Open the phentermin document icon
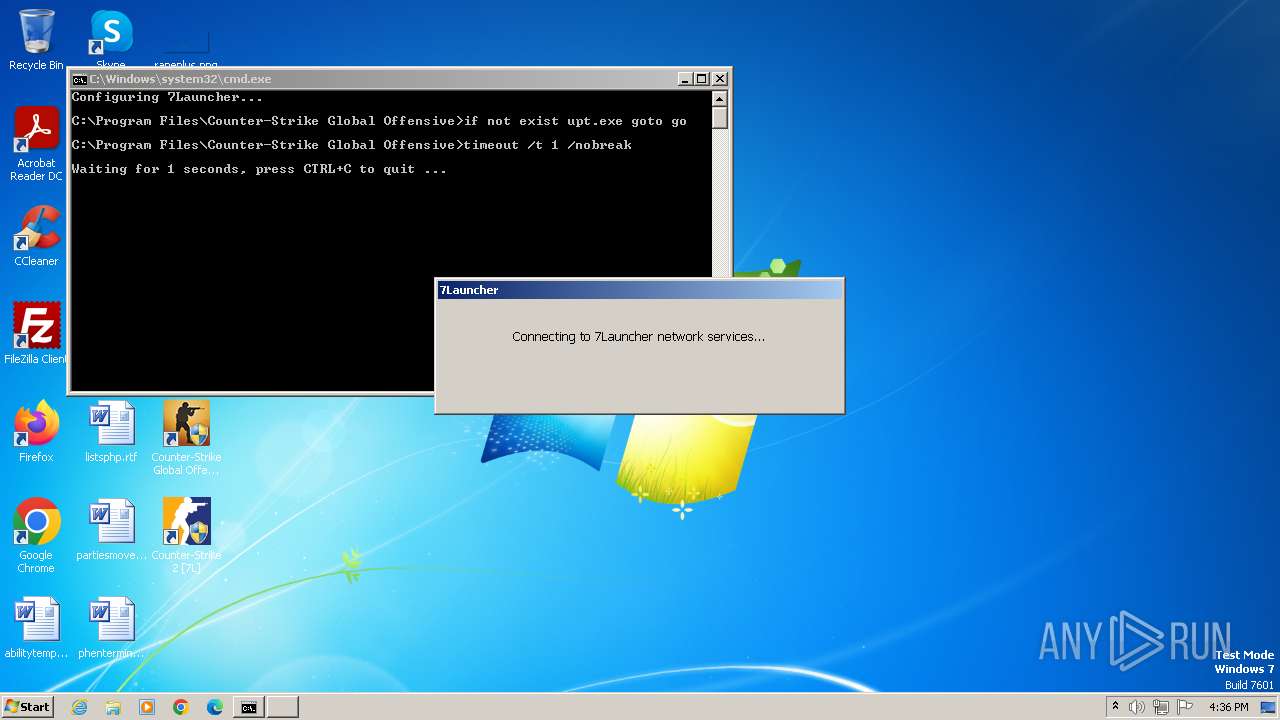This screenshot has height=720, width=1280. pos(111,628)
